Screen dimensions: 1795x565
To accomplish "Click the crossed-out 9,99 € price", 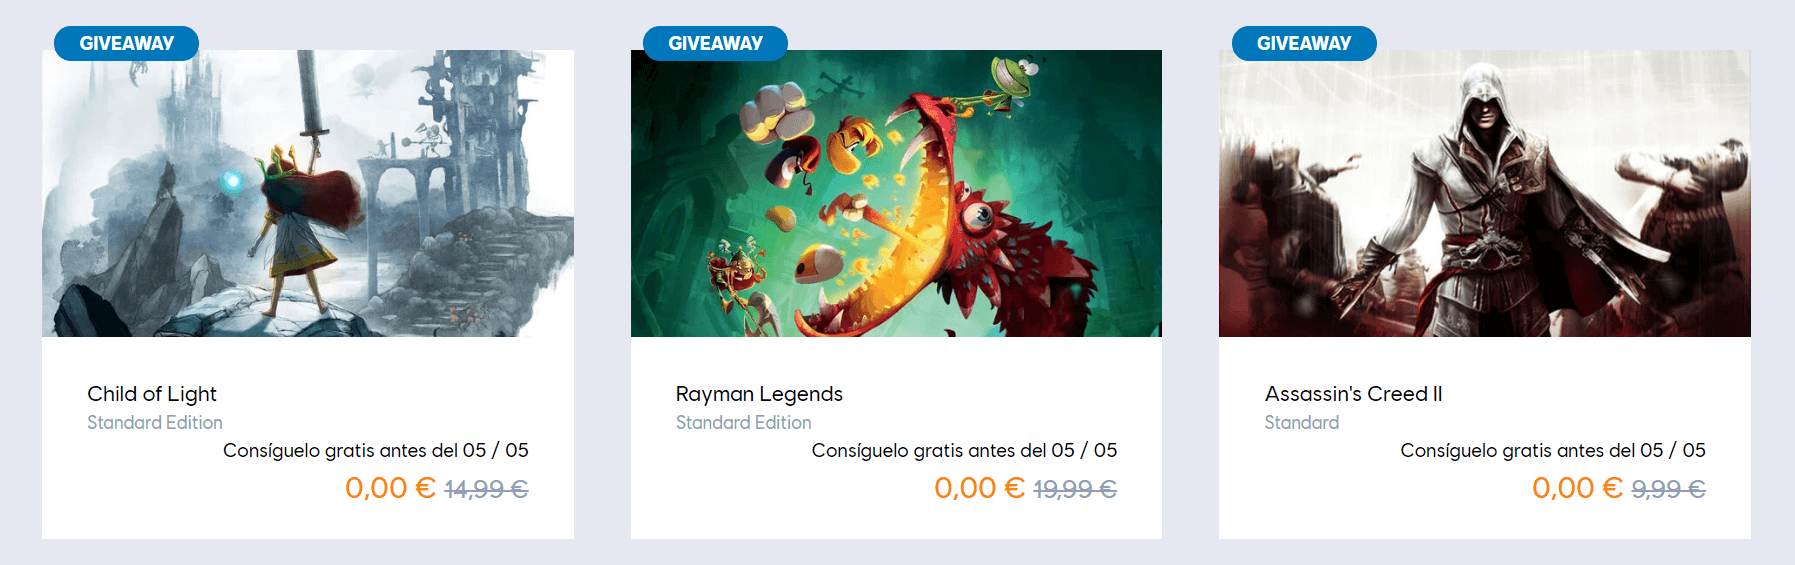I will [1668, 489].
